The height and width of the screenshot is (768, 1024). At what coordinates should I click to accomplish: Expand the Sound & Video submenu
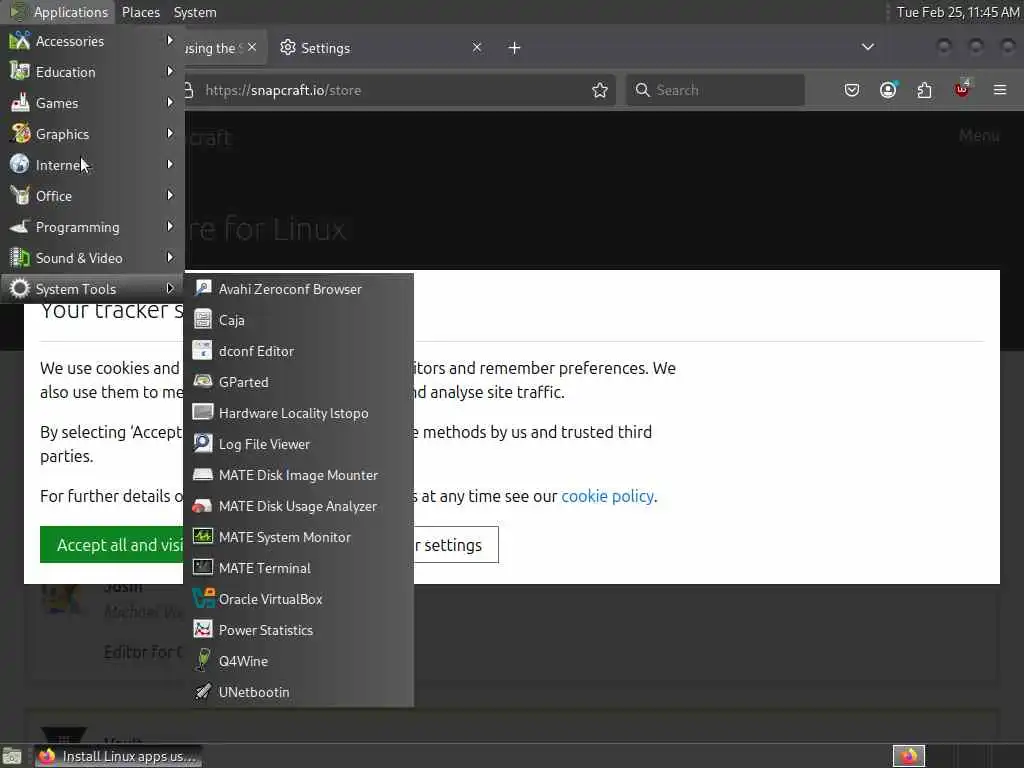click(x=92, y=258)
